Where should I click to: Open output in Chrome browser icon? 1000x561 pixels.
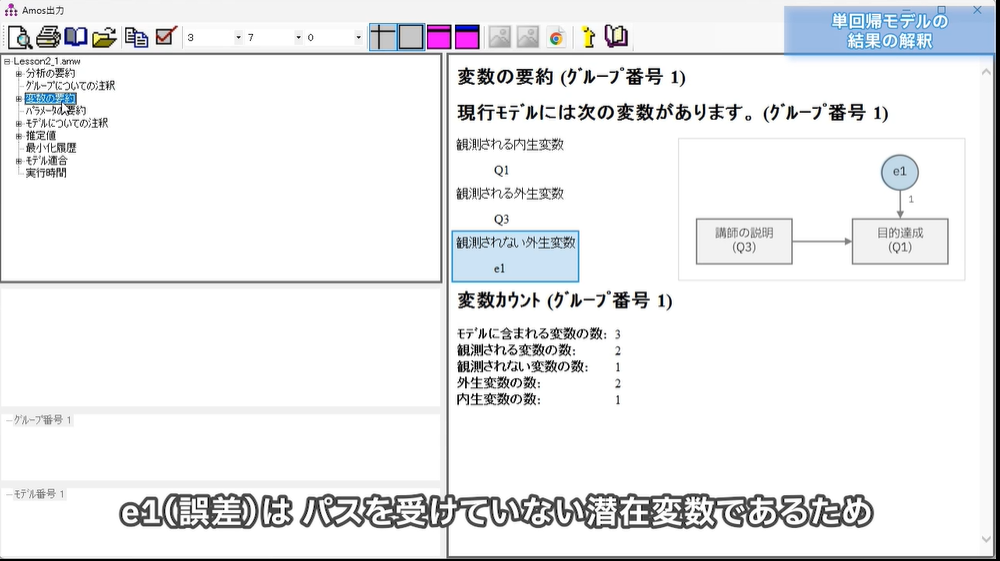[x=556, y=38]
